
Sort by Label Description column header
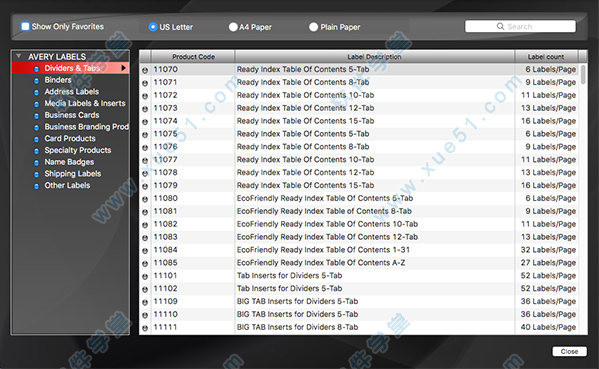point(374,57)
